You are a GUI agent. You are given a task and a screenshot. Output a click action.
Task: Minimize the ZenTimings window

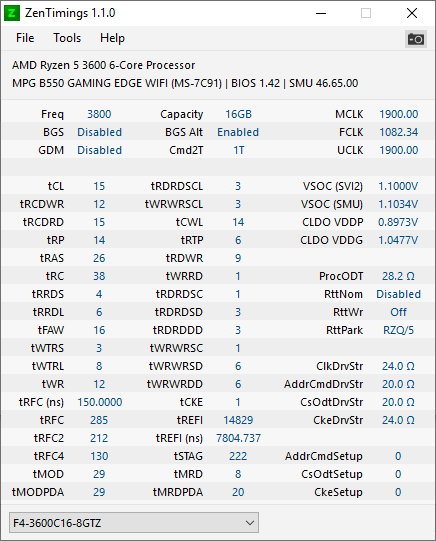coord(321,13)
